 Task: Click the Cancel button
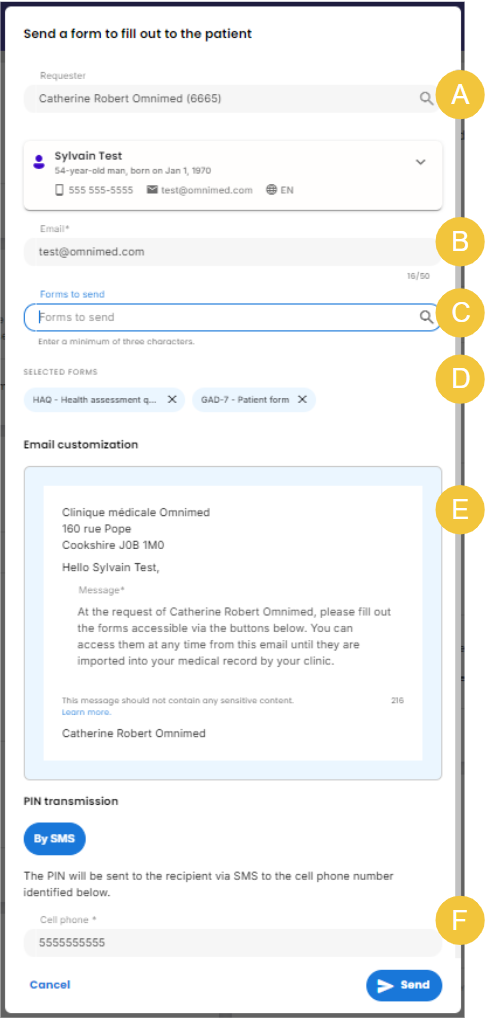[x=50, y=985]
